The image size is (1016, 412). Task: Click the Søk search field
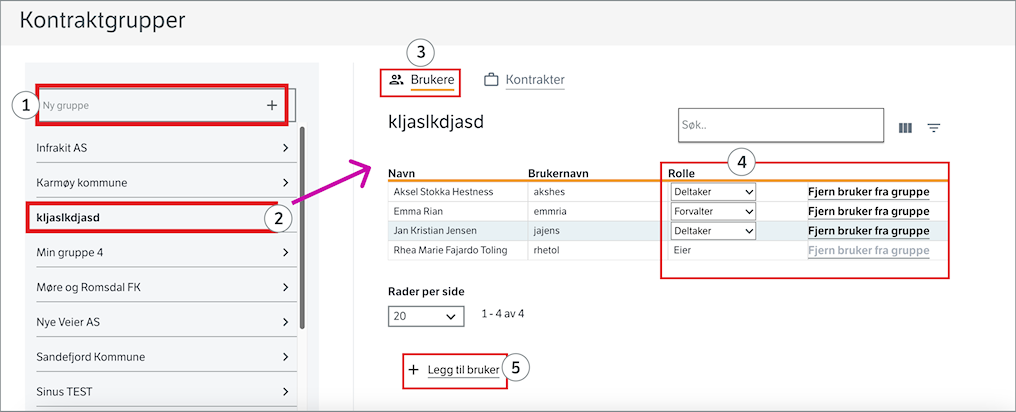[x=780, y=126]
